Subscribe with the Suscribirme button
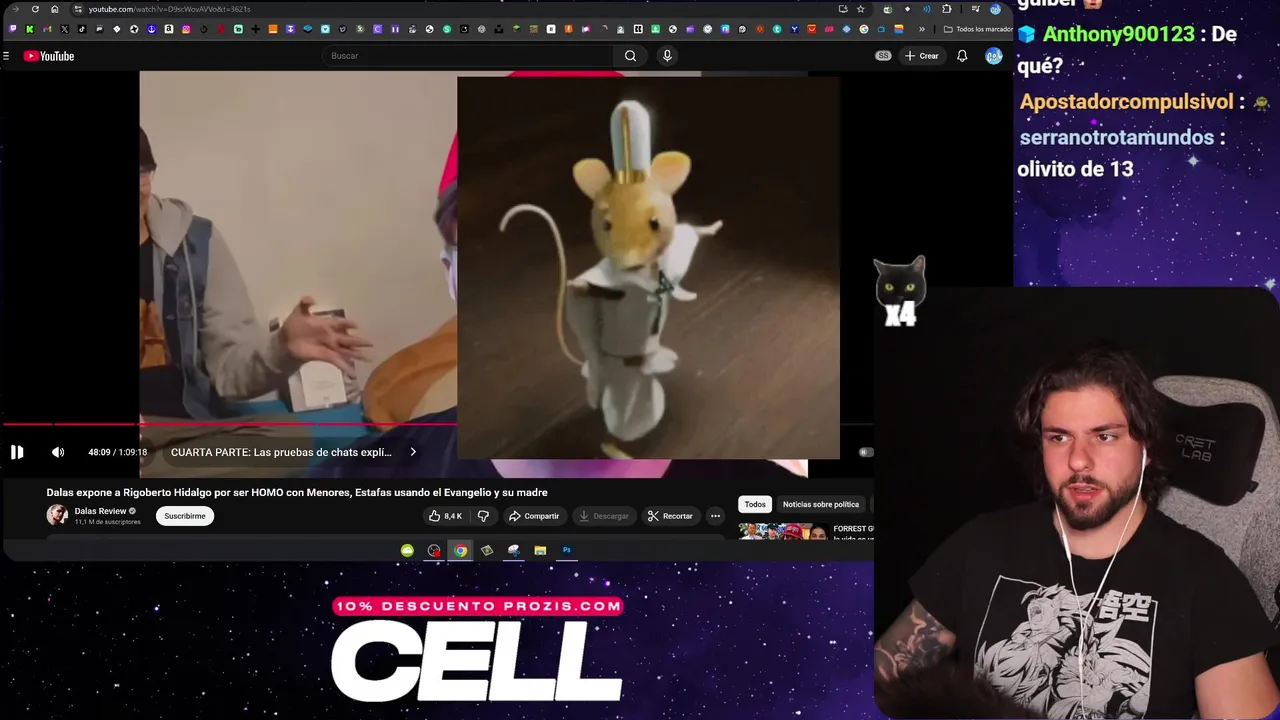1280x720 pixels. click(185, 516)
